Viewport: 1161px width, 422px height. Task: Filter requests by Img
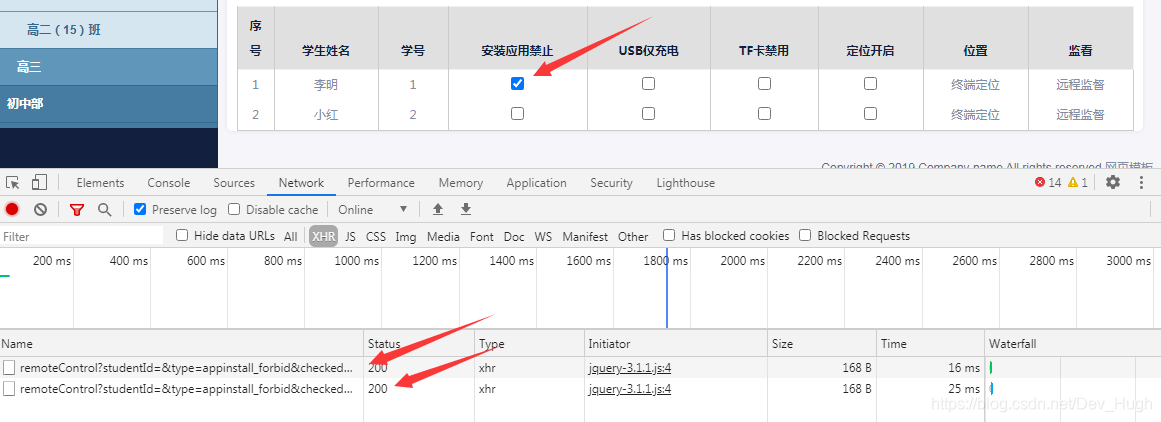click(406, 237)
